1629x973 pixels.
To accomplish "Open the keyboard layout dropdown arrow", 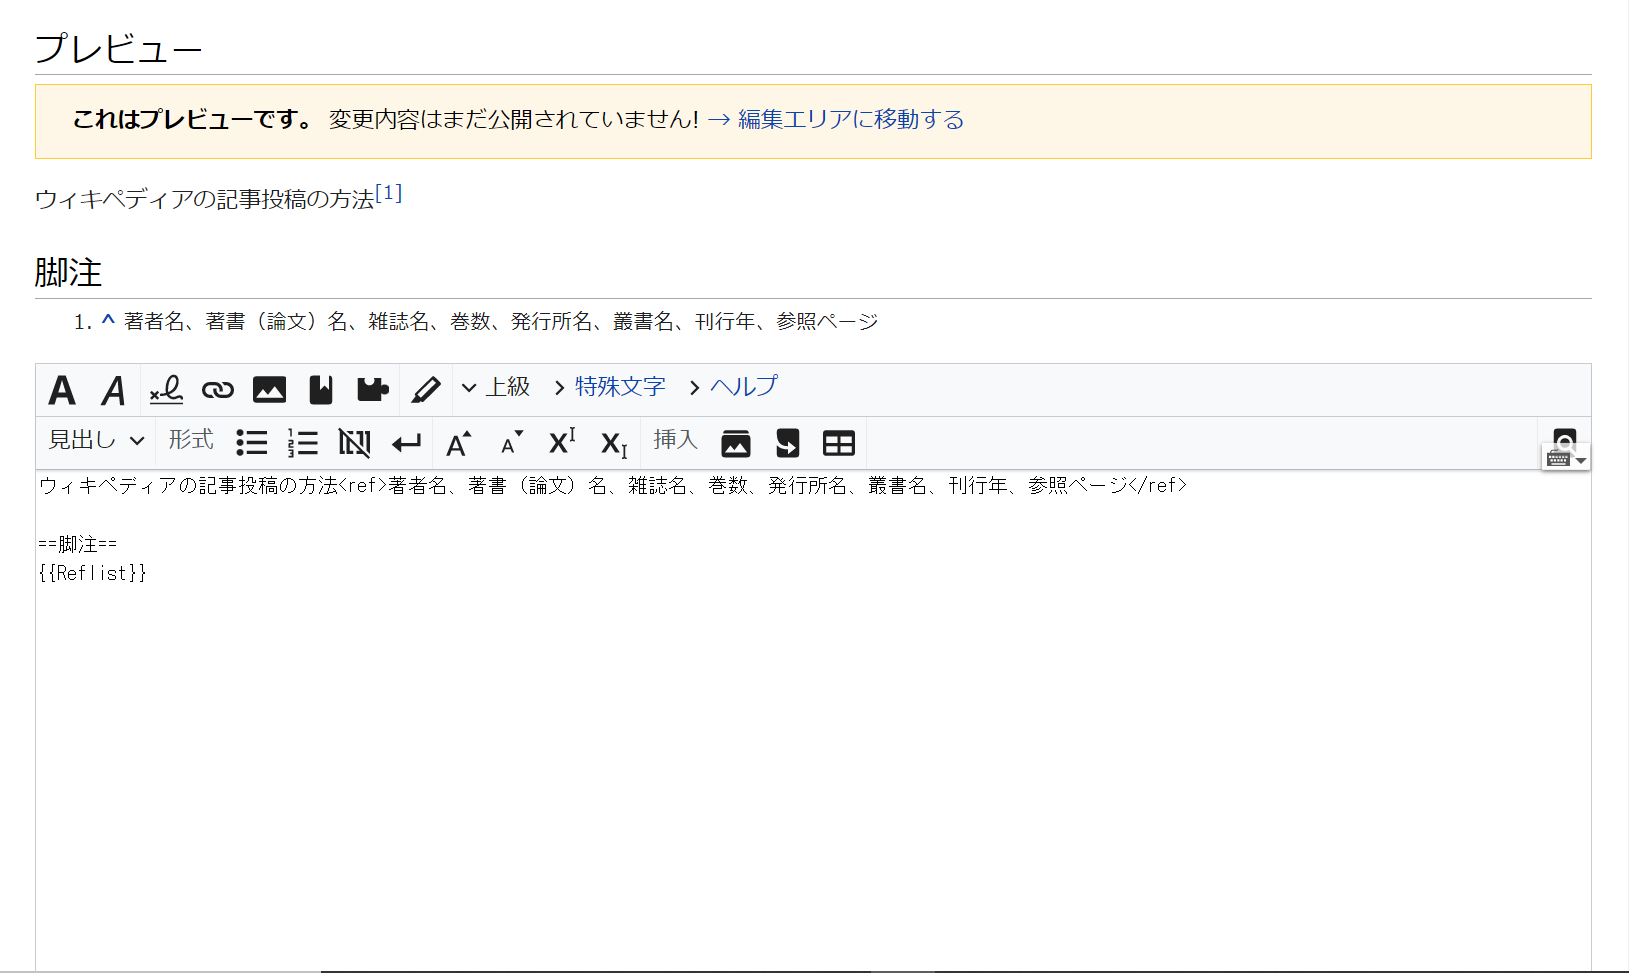I will pyautogui.click(x=1581, y=460).
